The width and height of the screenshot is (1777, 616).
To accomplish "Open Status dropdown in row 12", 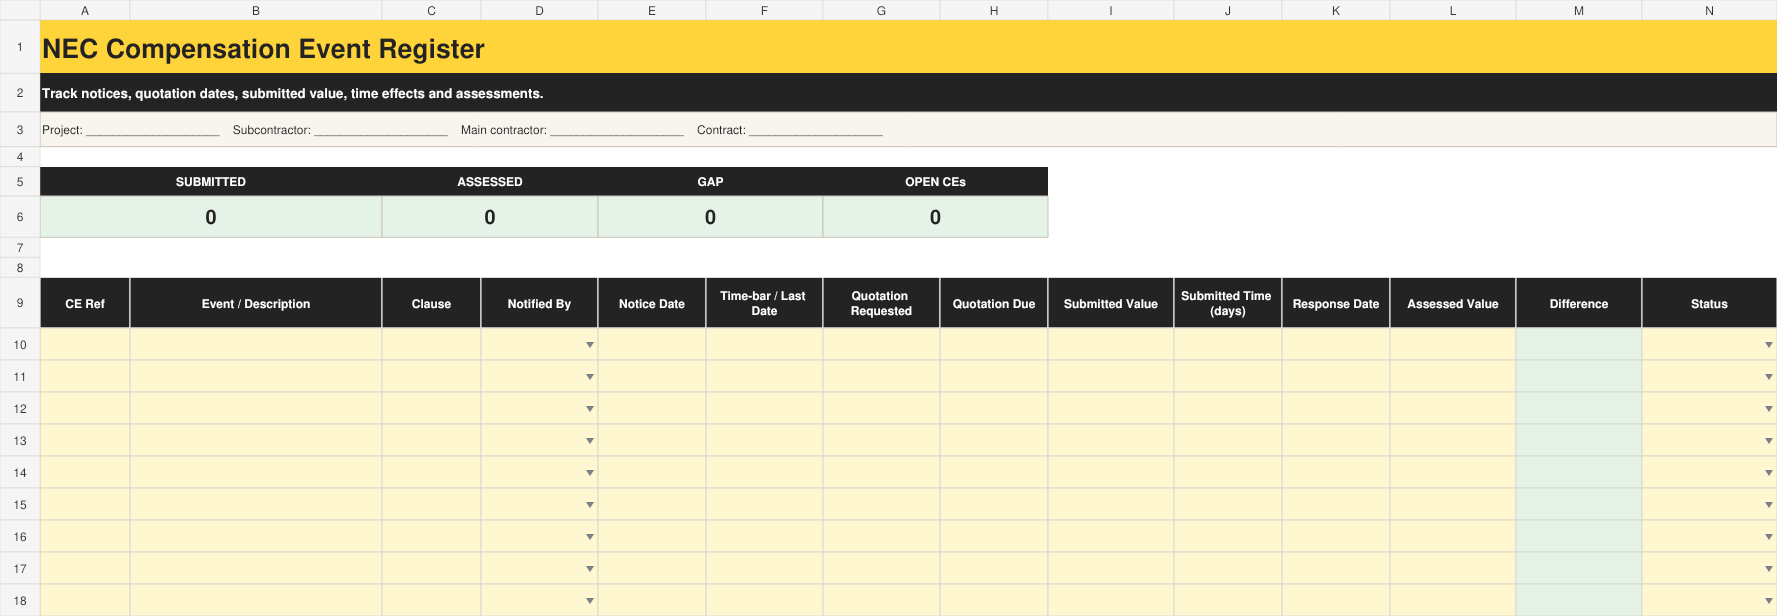I will point(1768,409).
